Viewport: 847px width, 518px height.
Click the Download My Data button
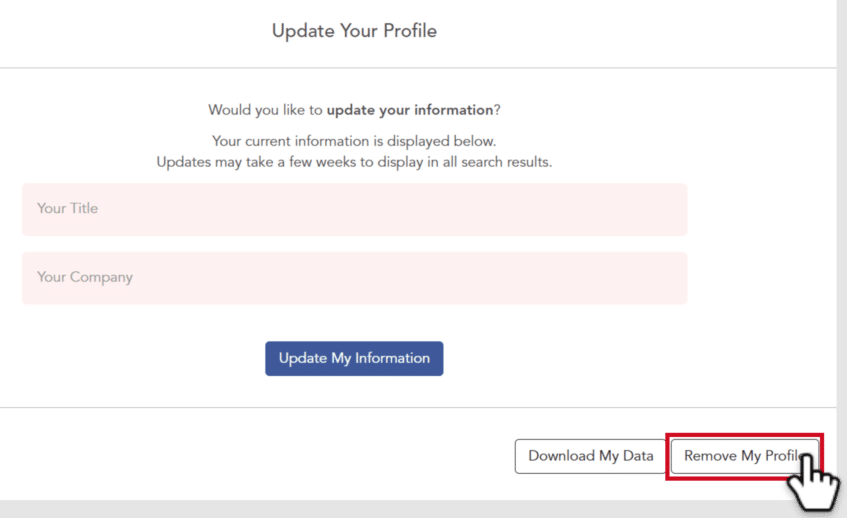[590, 456]
